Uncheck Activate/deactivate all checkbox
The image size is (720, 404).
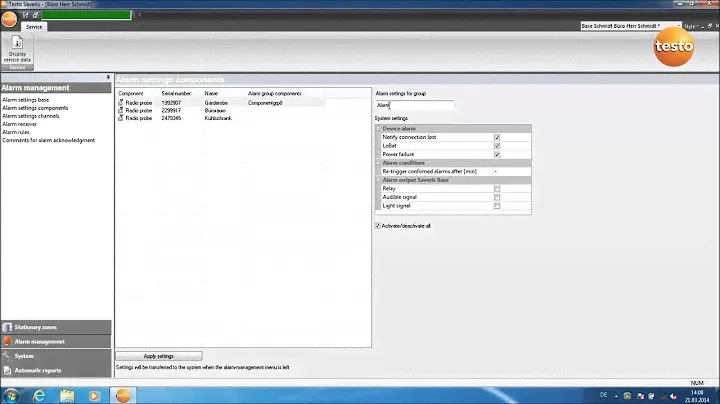(x=378, y=226)
